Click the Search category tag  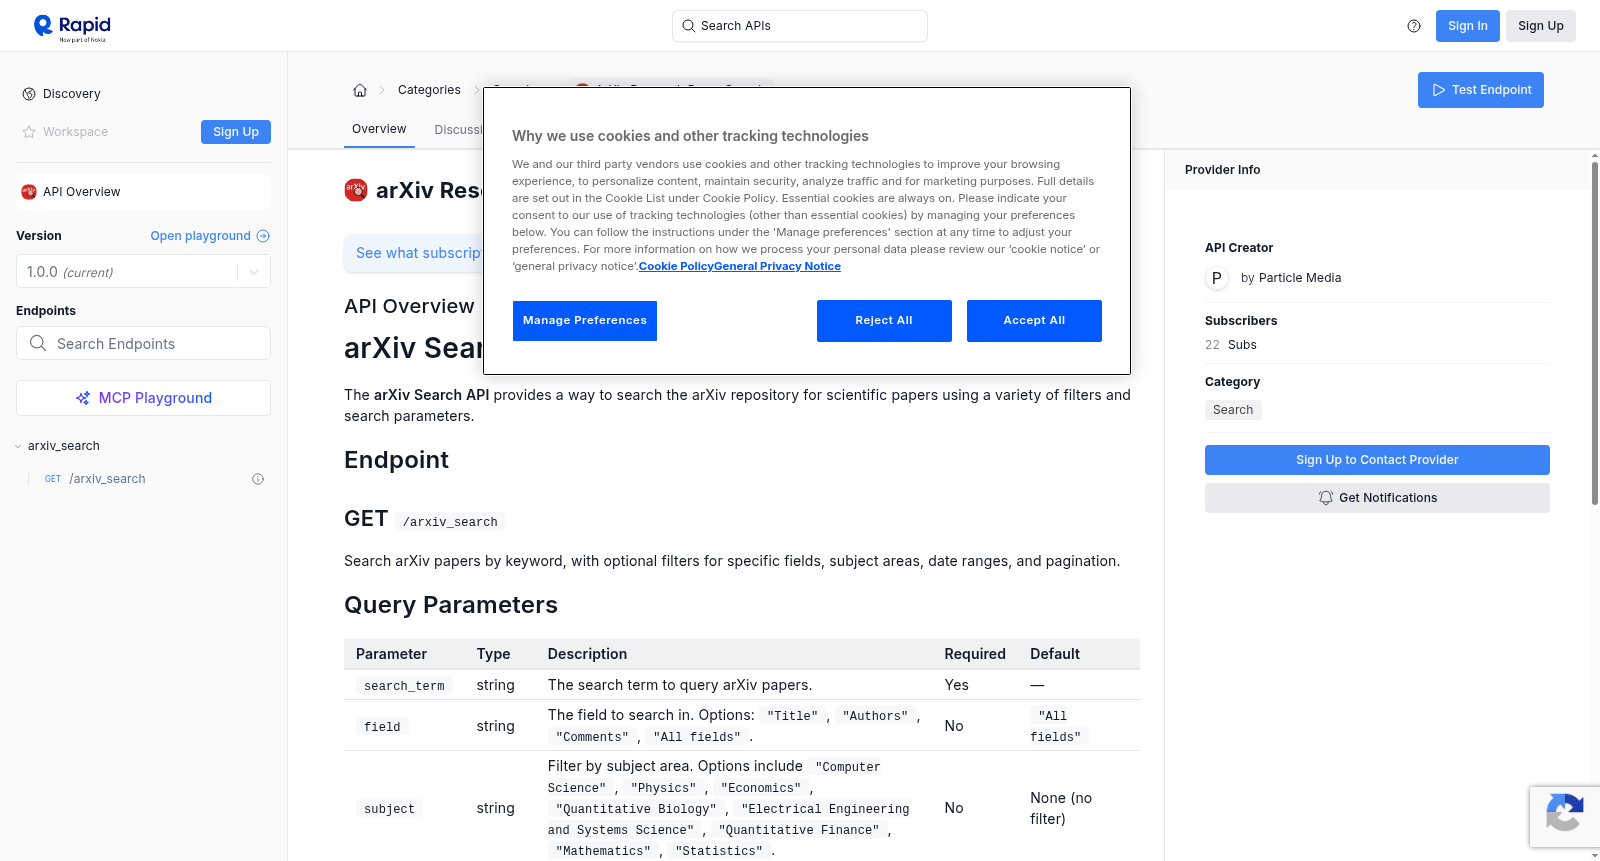coord(1233,410)
